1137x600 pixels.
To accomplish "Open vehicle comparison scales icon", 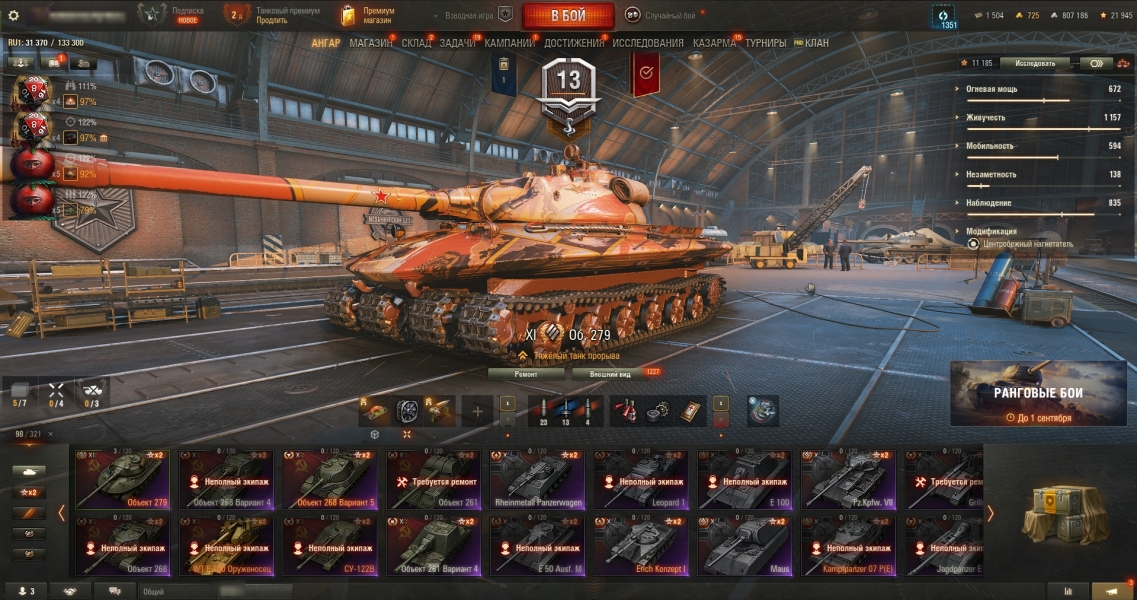I will [1123, 63].
